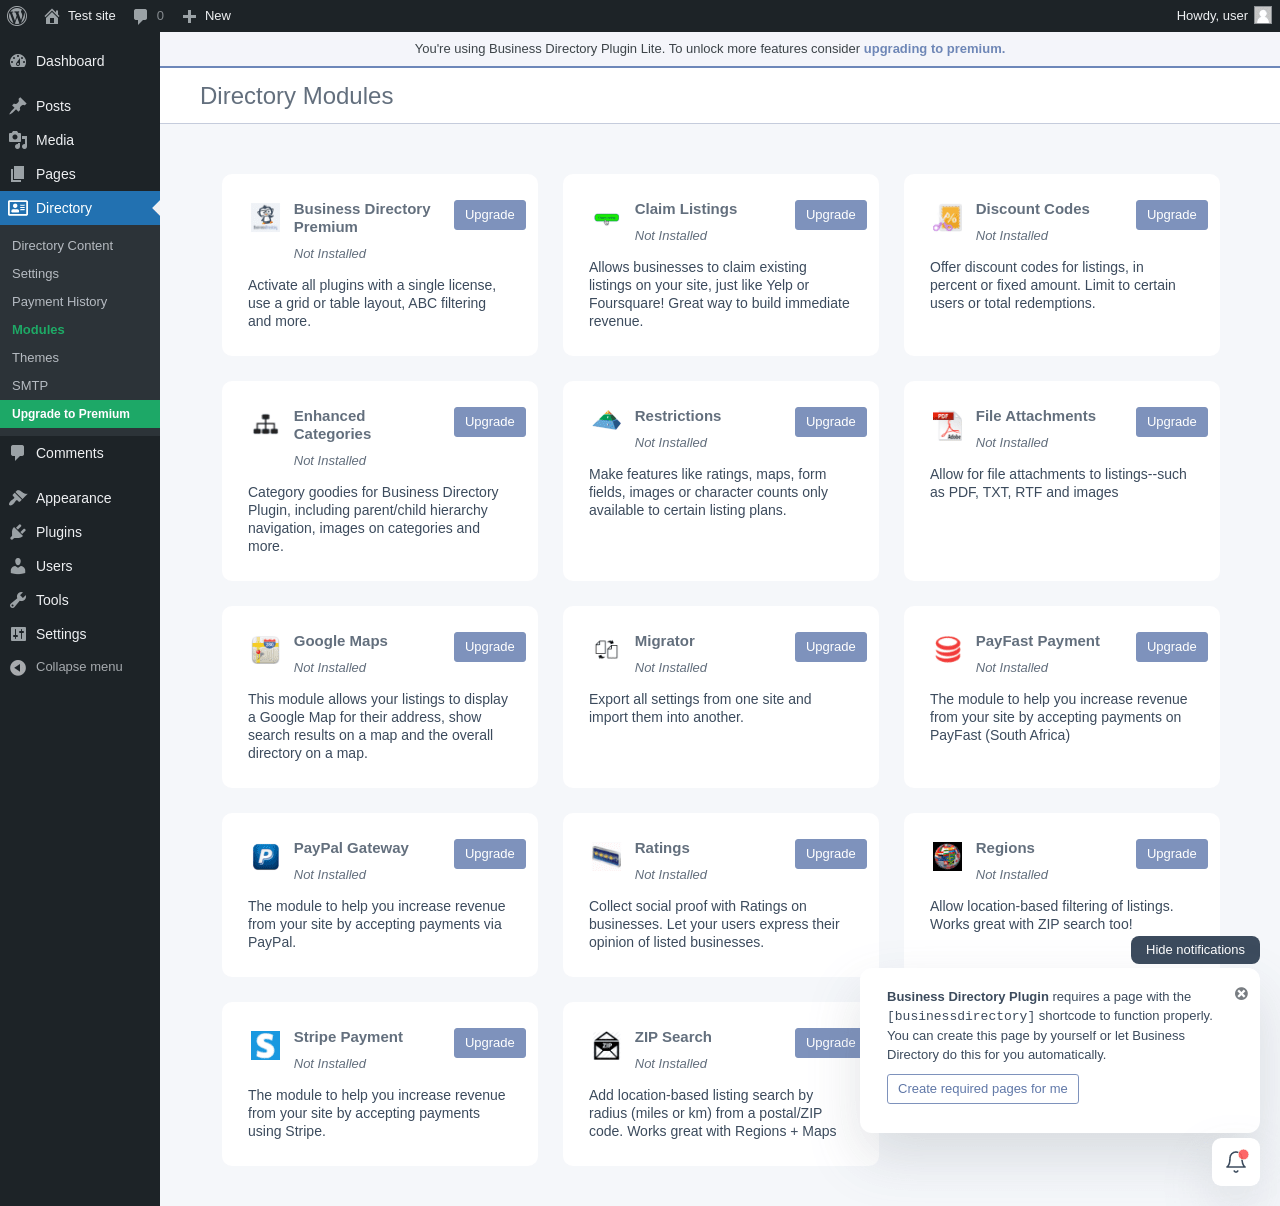Click the Stripe Payment module icon
This screenshot has height=1206, width=1280.
coord(265,1045)
